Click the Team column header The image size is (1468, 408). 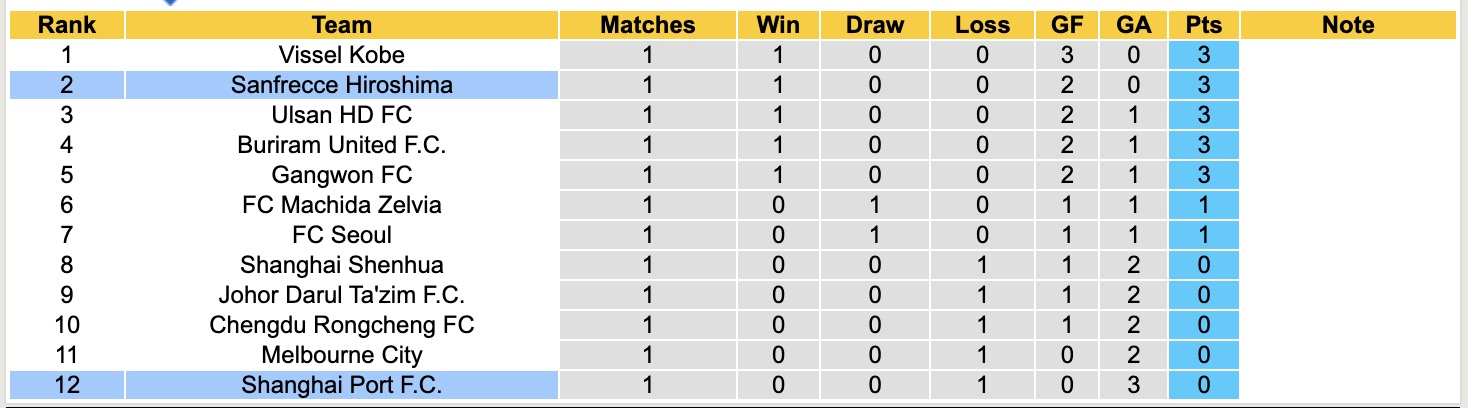click(341, 25)
